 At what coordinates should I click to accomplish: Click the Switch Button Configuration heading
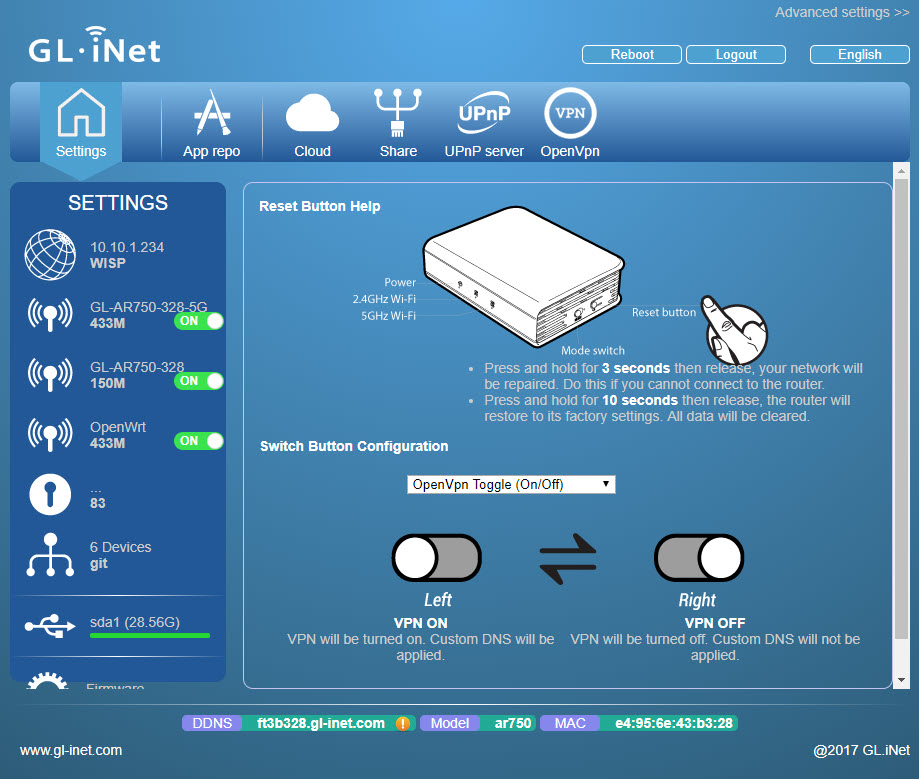(x=354, y=446)
